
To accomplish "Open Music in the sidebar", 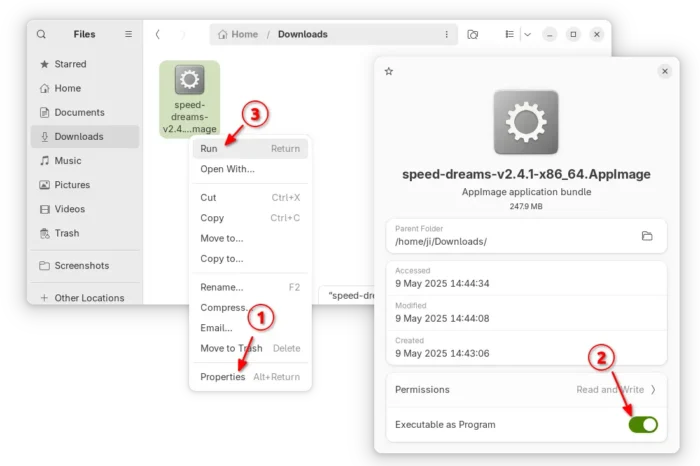I will 85,161.
